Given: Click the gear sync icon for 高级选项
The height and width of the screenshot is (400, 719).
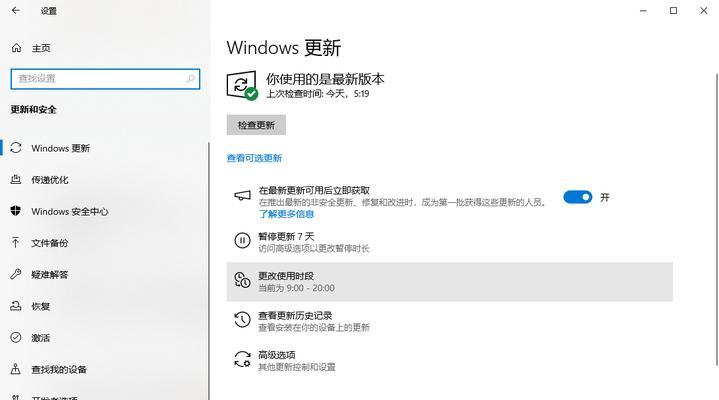Looking at the screenshot, I should pos(242,359).
